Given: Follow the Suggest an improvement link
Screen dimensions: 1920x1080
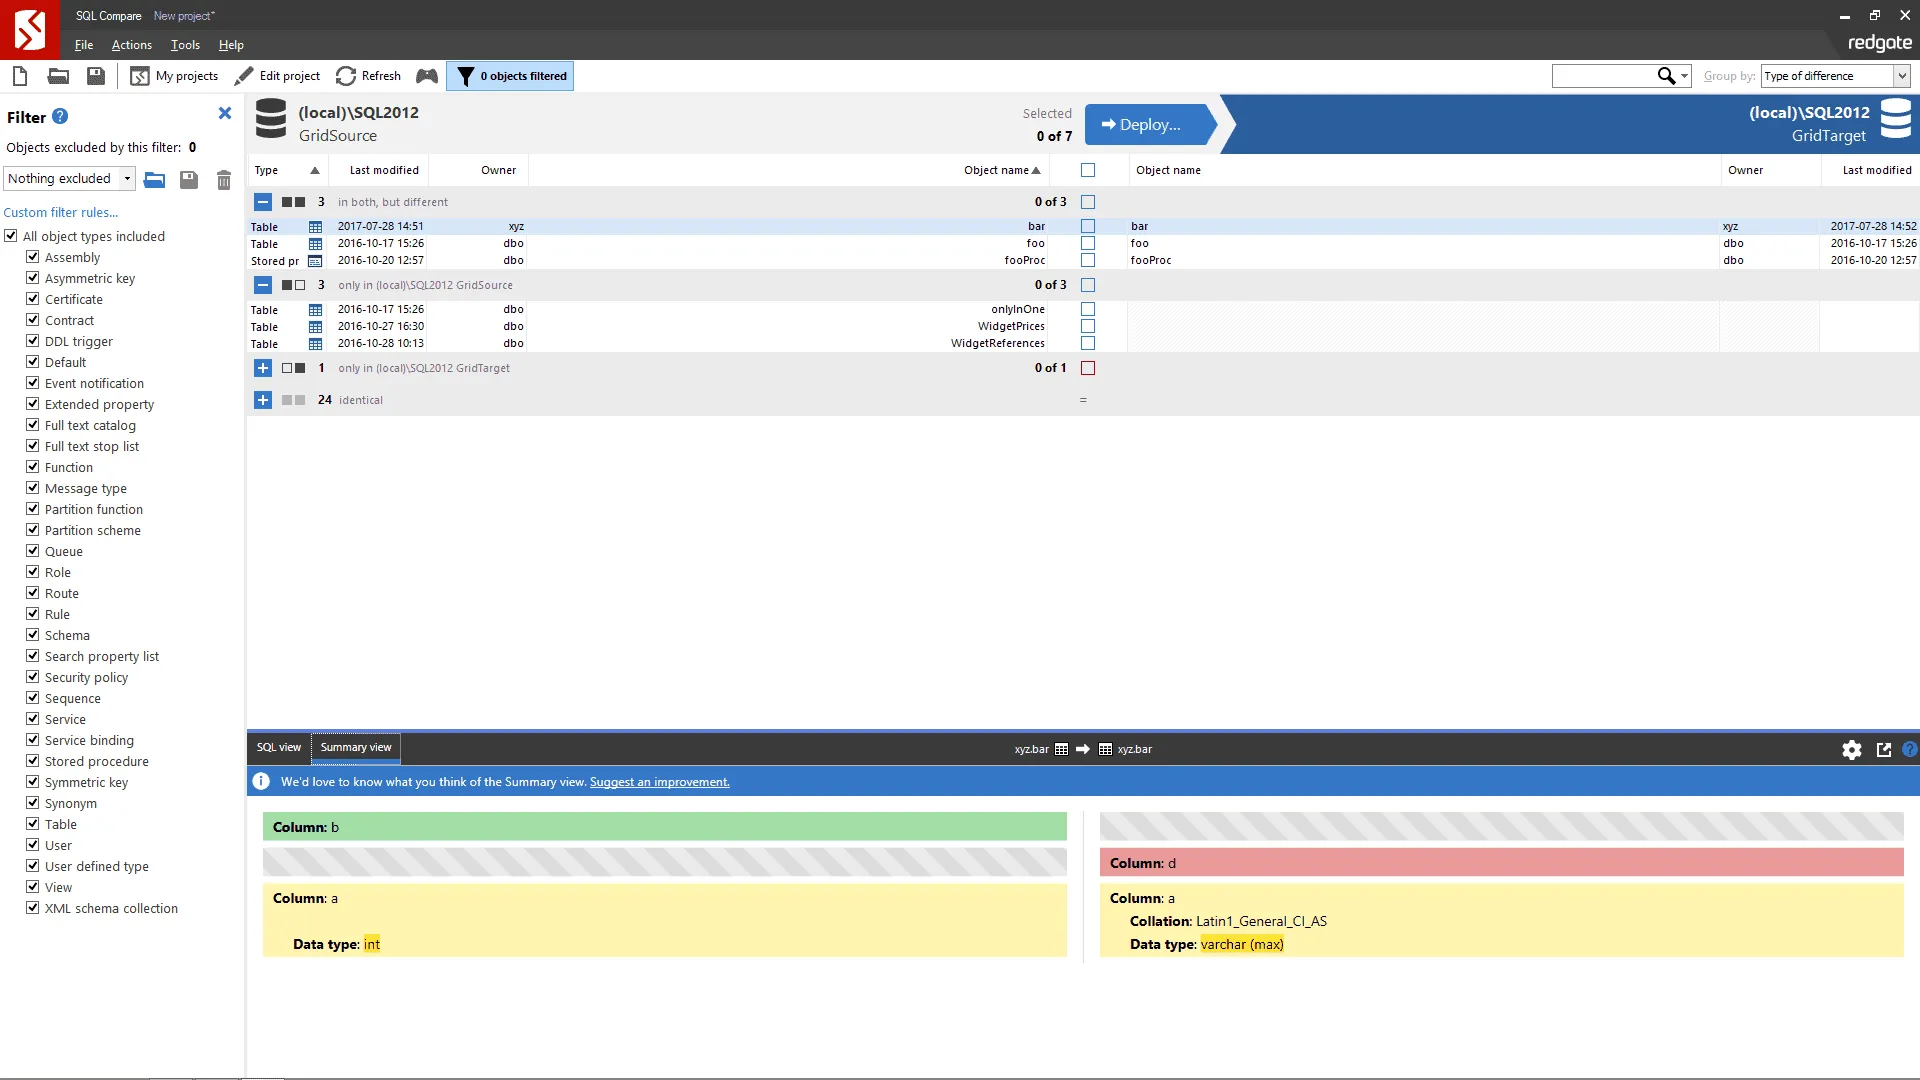Looking at the screenshot, I should coord(658,782).
